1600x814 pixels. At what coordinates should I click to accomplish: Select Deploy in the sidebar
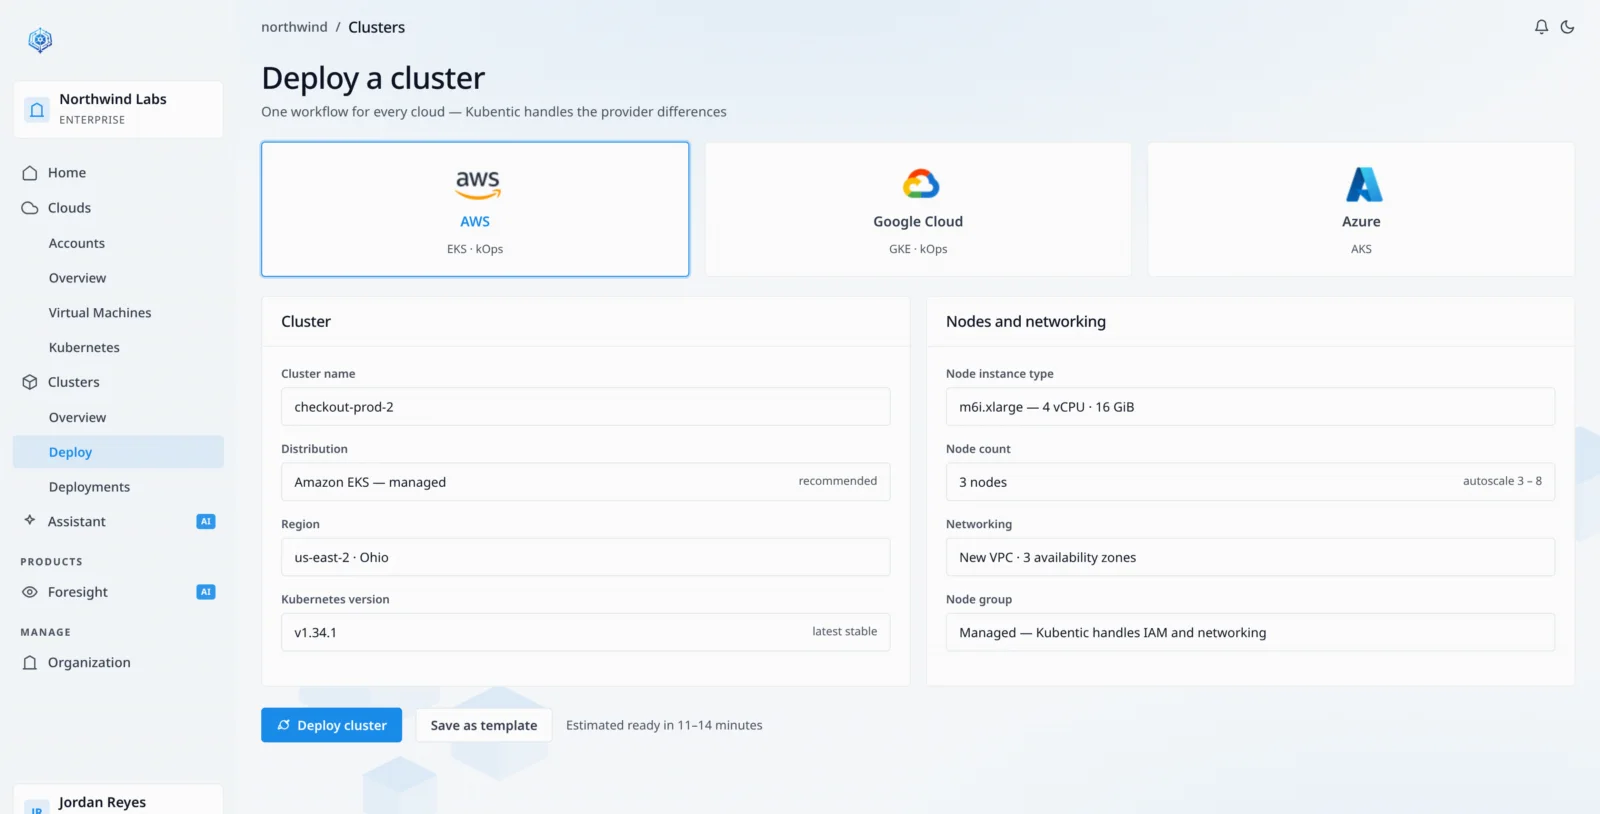pyautogui.click(x=118, y=452)
